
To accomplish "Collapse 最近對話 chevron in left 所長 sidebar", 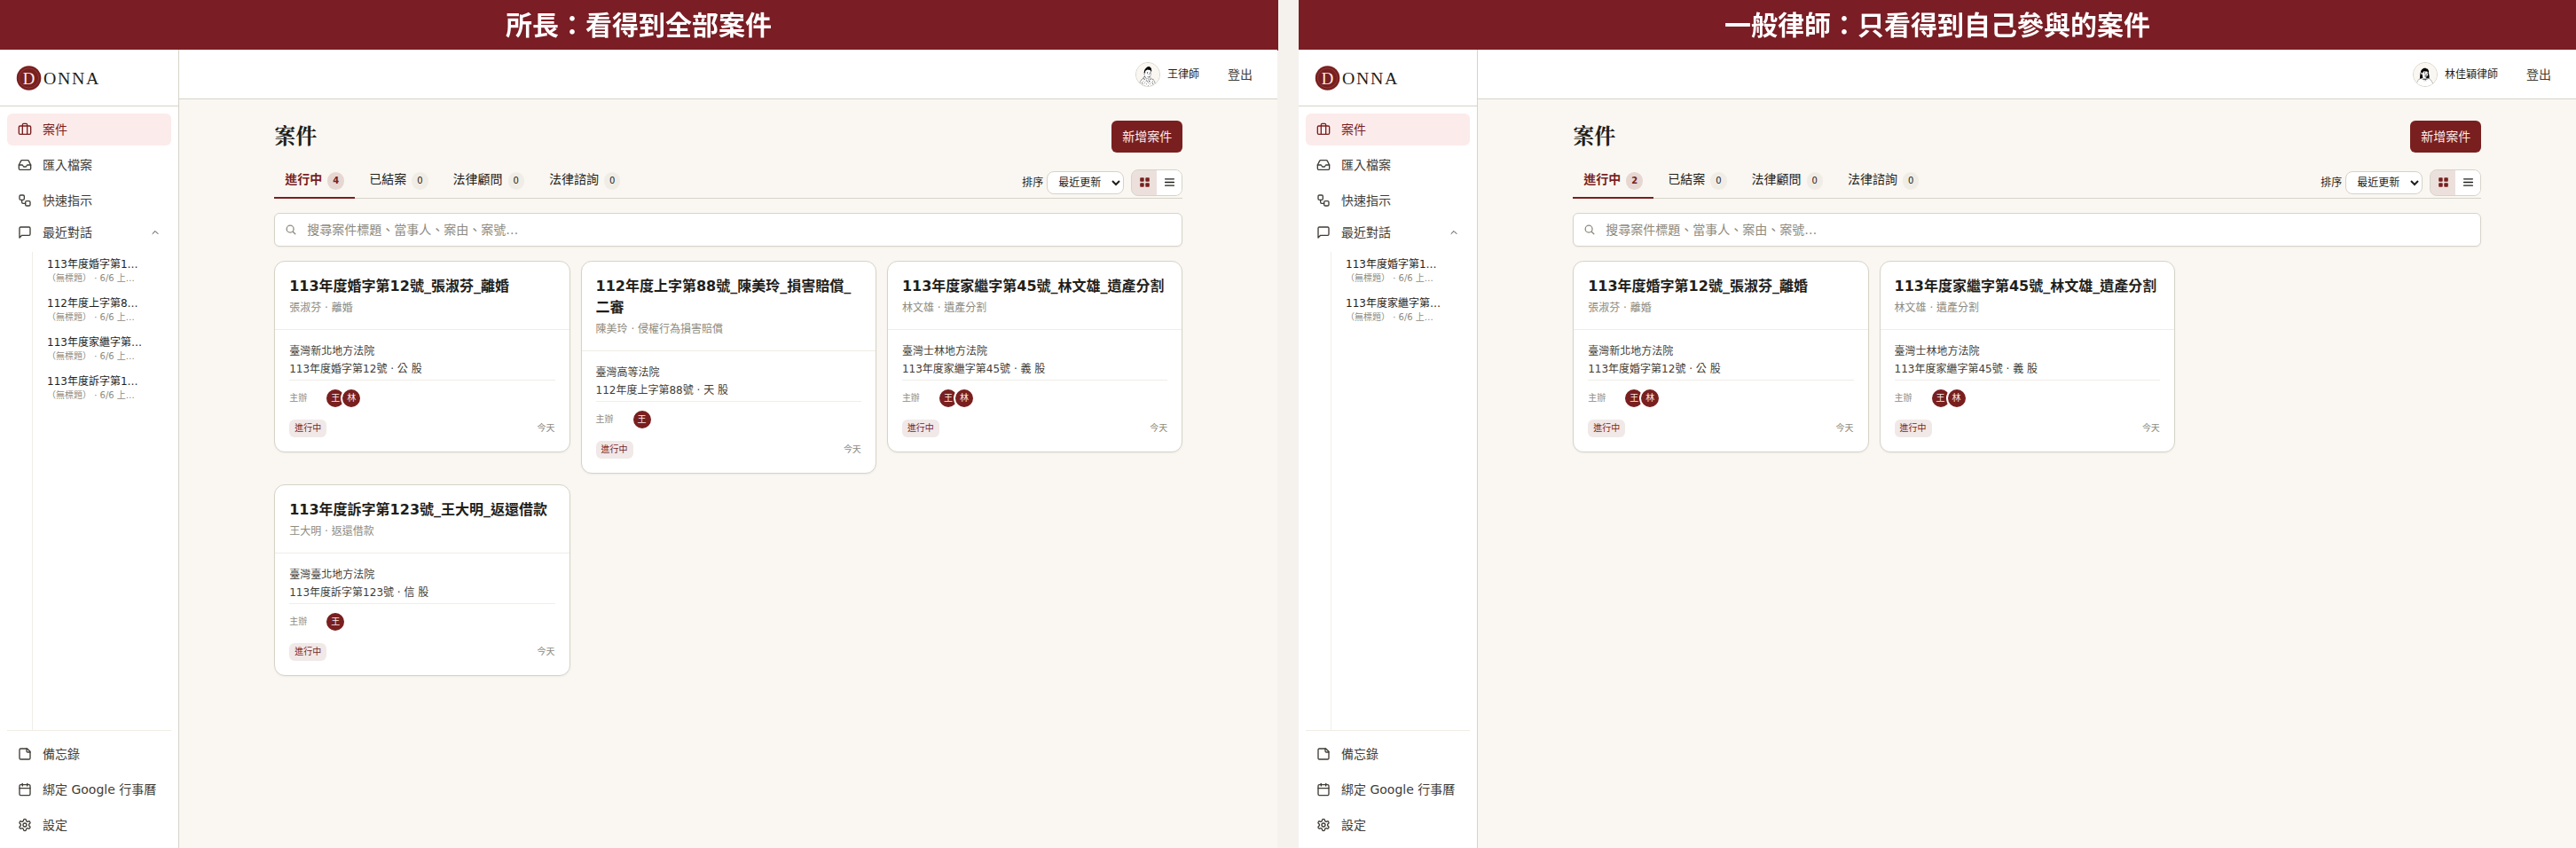I will [x=155, y=233].
